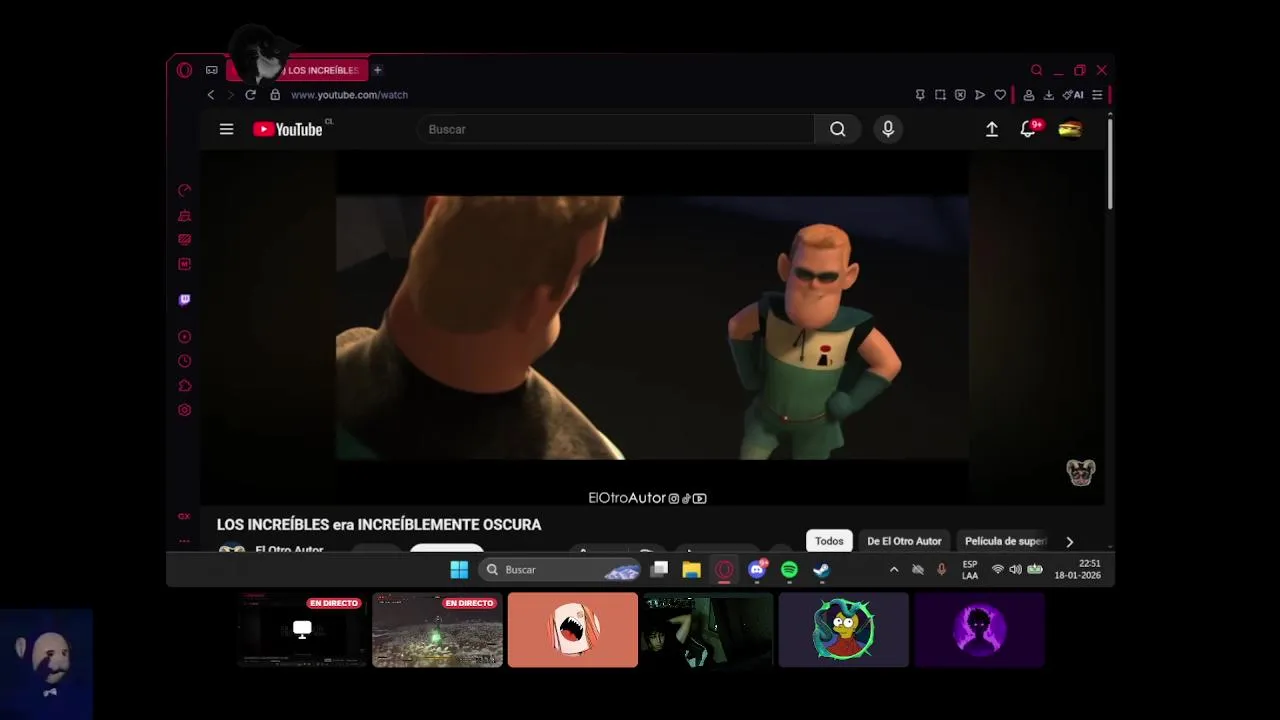Open volume control in system tray
1280x720 pixels.
[x=1015, y=570]
